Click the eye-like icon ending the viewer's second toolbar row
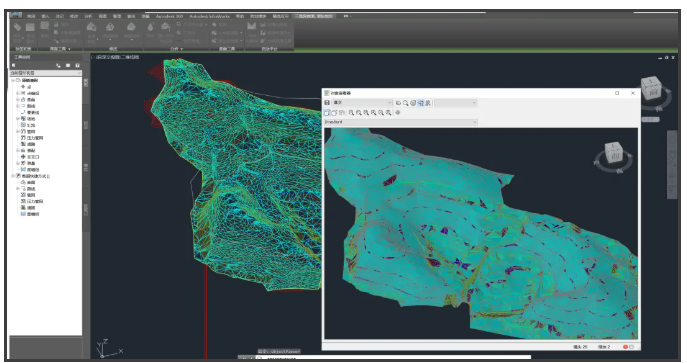This screenshot has width=687, height=363. coord(398,113)
